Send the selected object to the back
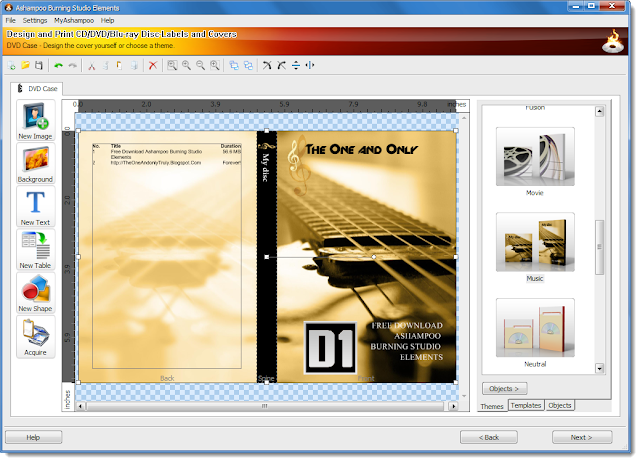 248,65
